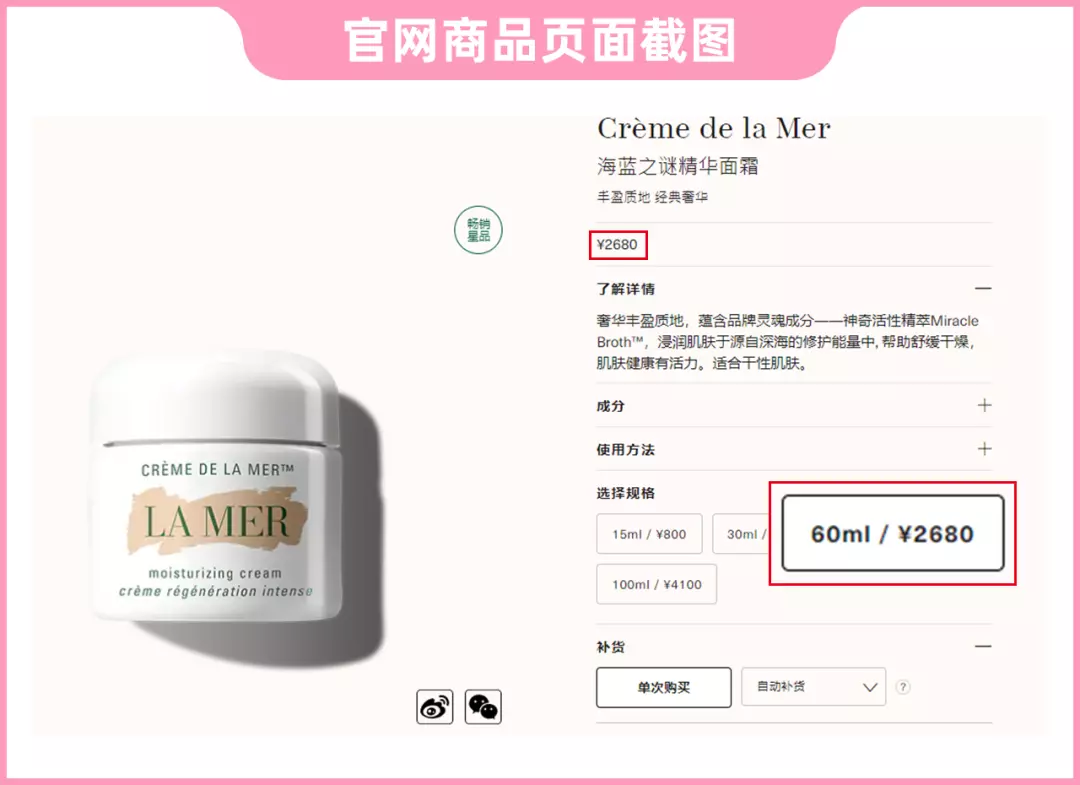Viewport: 1080px width, 785px height.
Task: Click the 单次购买 single purchase button
Action: [664, 687]
